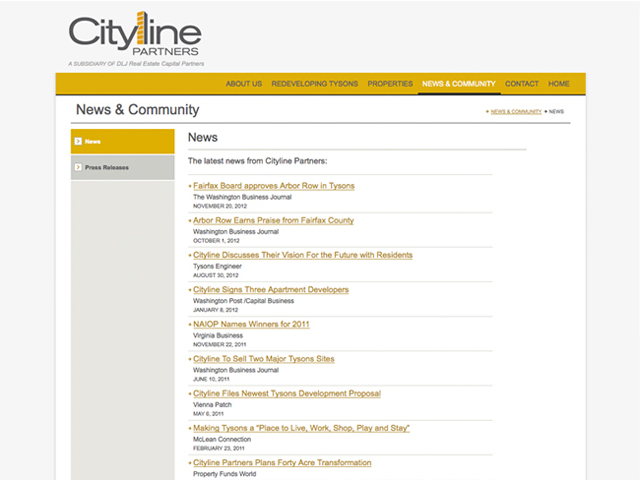Click the 'November 22, 2011' date
Image resolution: width=640 pixels, height=480 pixels.
220,344
